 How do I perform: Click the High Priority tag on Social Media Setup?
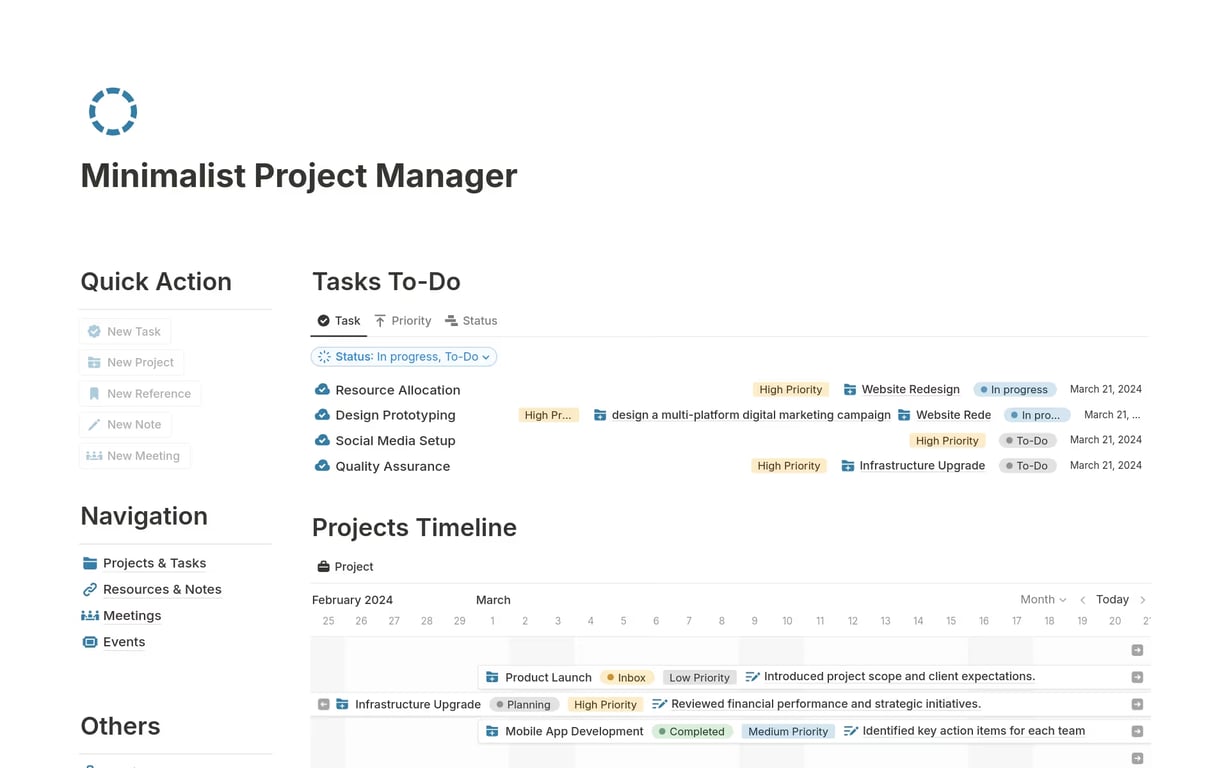point(947,440)
